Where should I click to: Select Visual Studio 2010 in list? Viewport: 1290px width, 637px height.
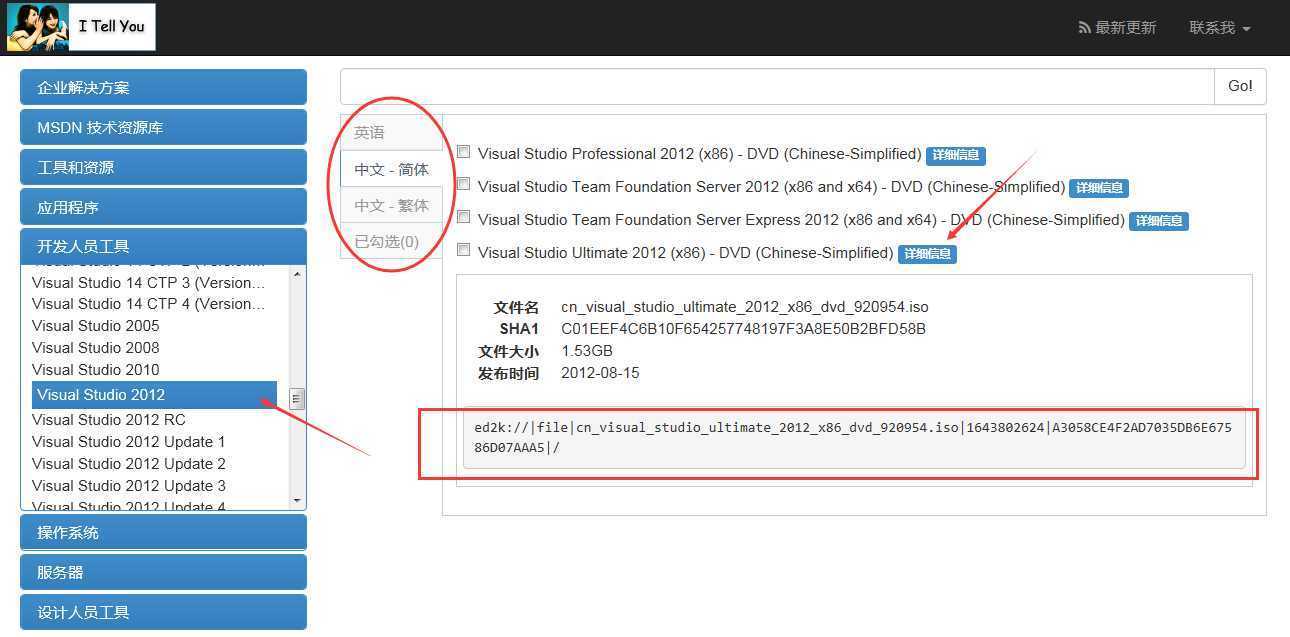pos(96,370)
